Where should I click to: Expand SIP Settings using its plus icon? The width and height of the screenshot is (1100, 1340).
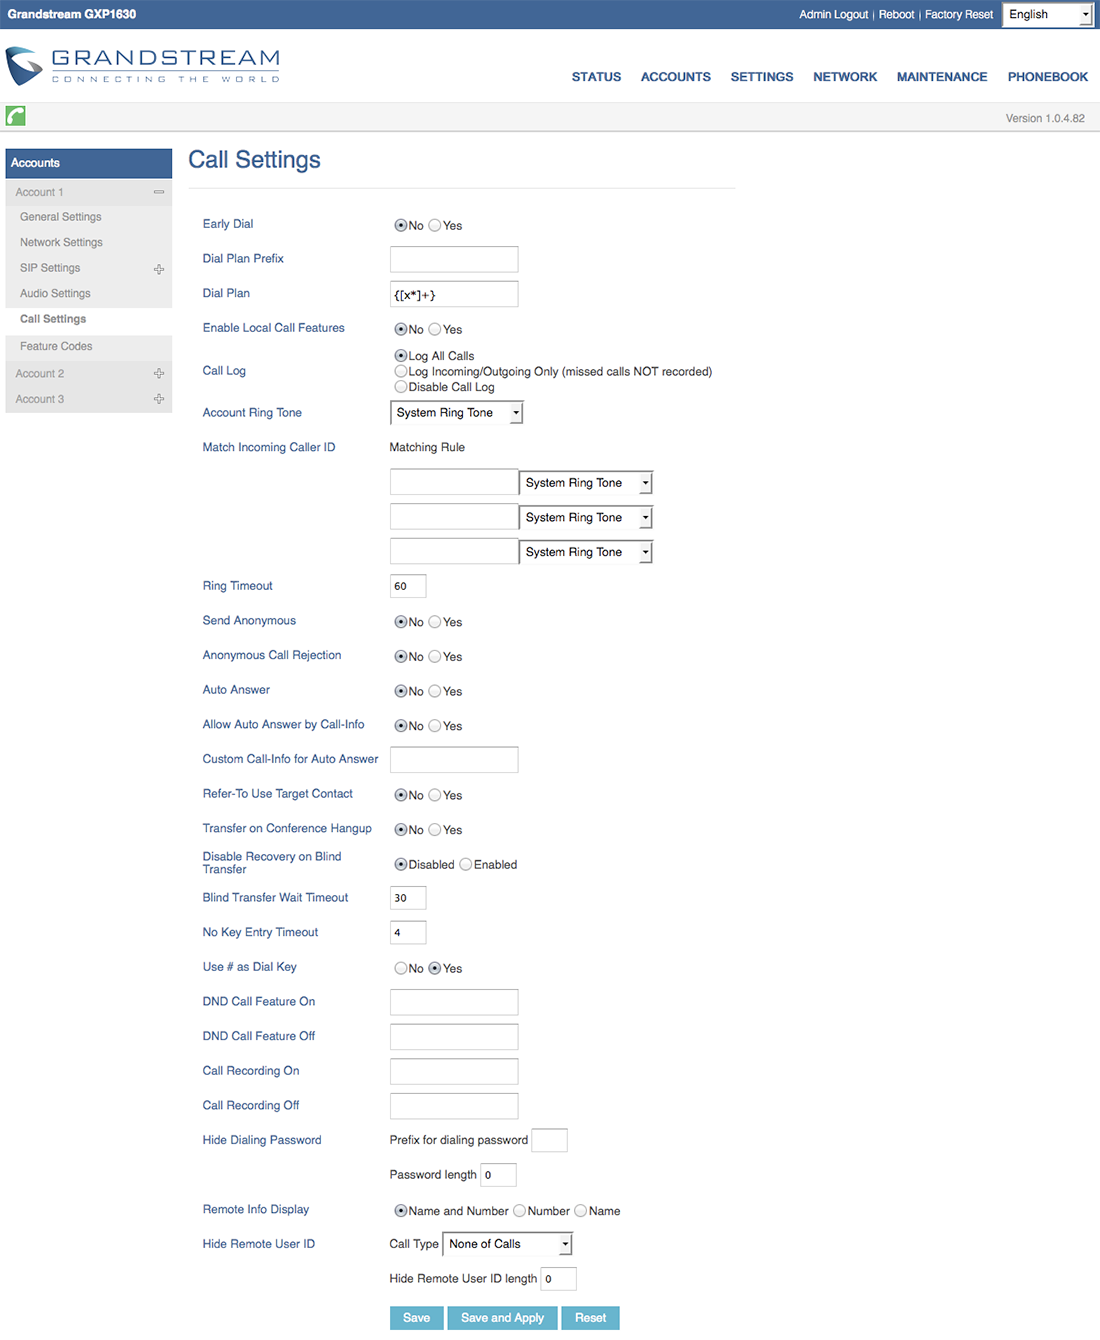(x=158, y=269)
